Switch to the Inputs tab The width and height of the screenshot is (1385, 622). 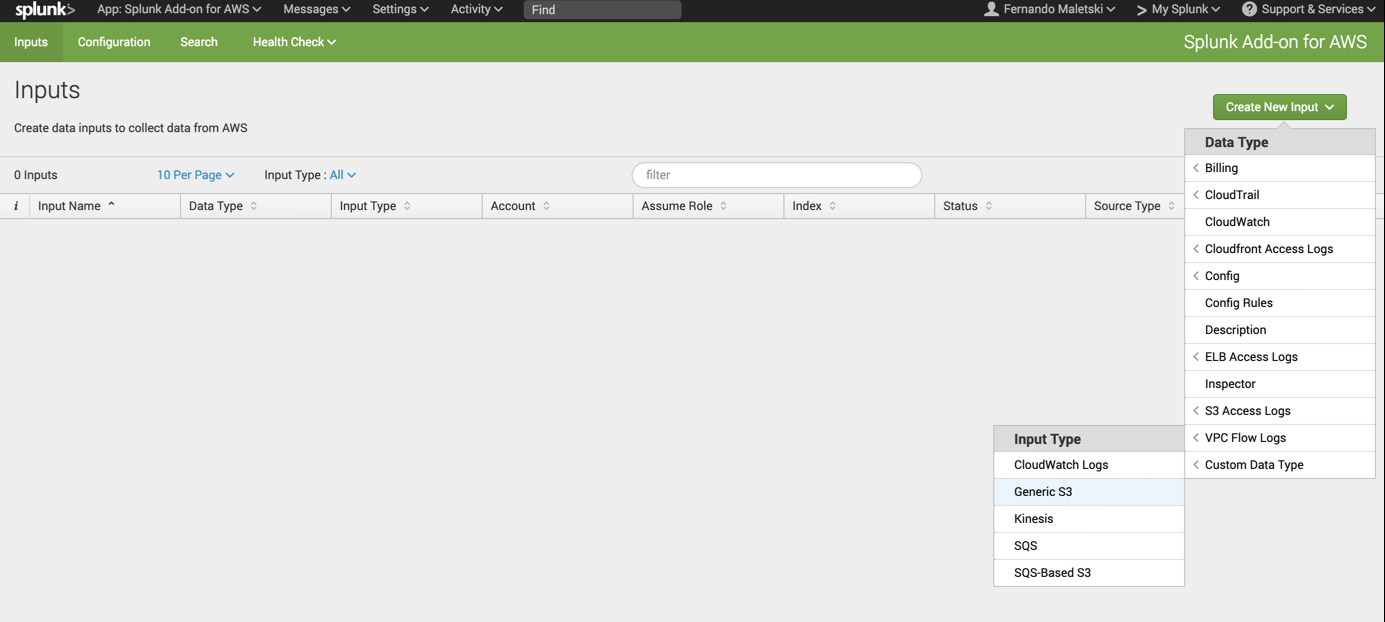(x=31, y=42)
